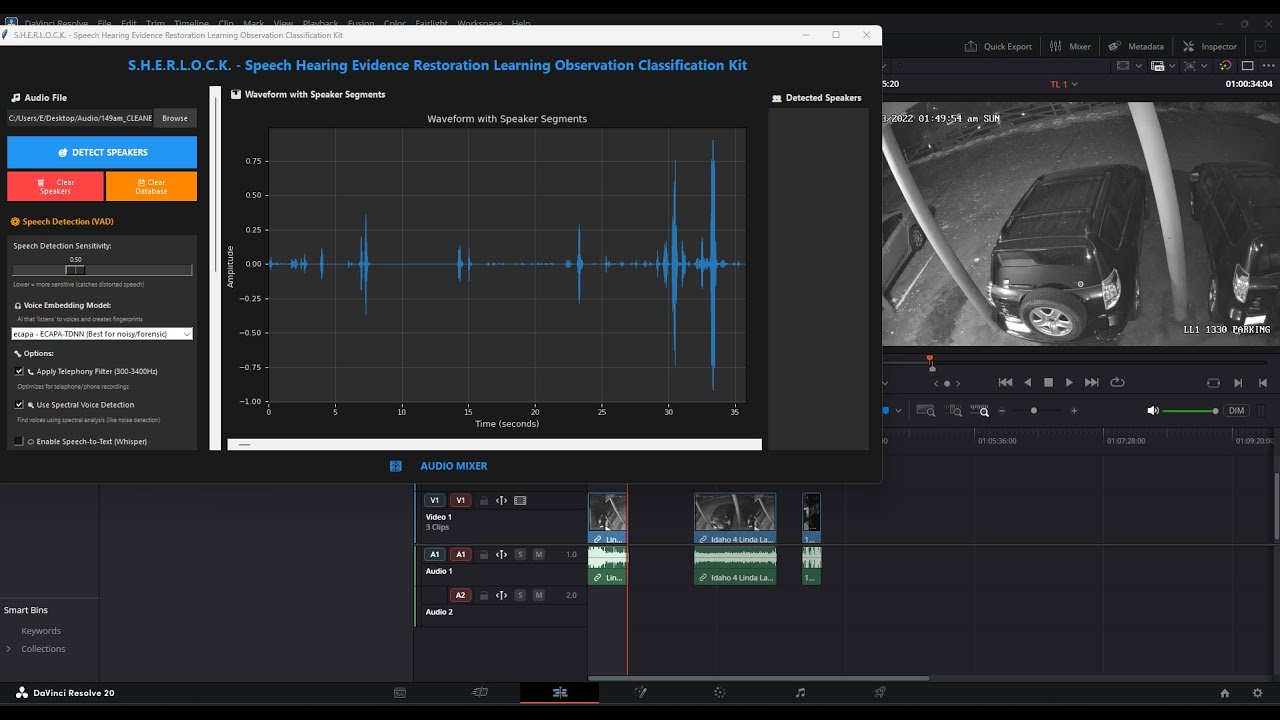Open the Inspector panel in DaVinci Resolve
Image resolution: width=1280 pixels, height=720 pixels.
point(1210,46)
